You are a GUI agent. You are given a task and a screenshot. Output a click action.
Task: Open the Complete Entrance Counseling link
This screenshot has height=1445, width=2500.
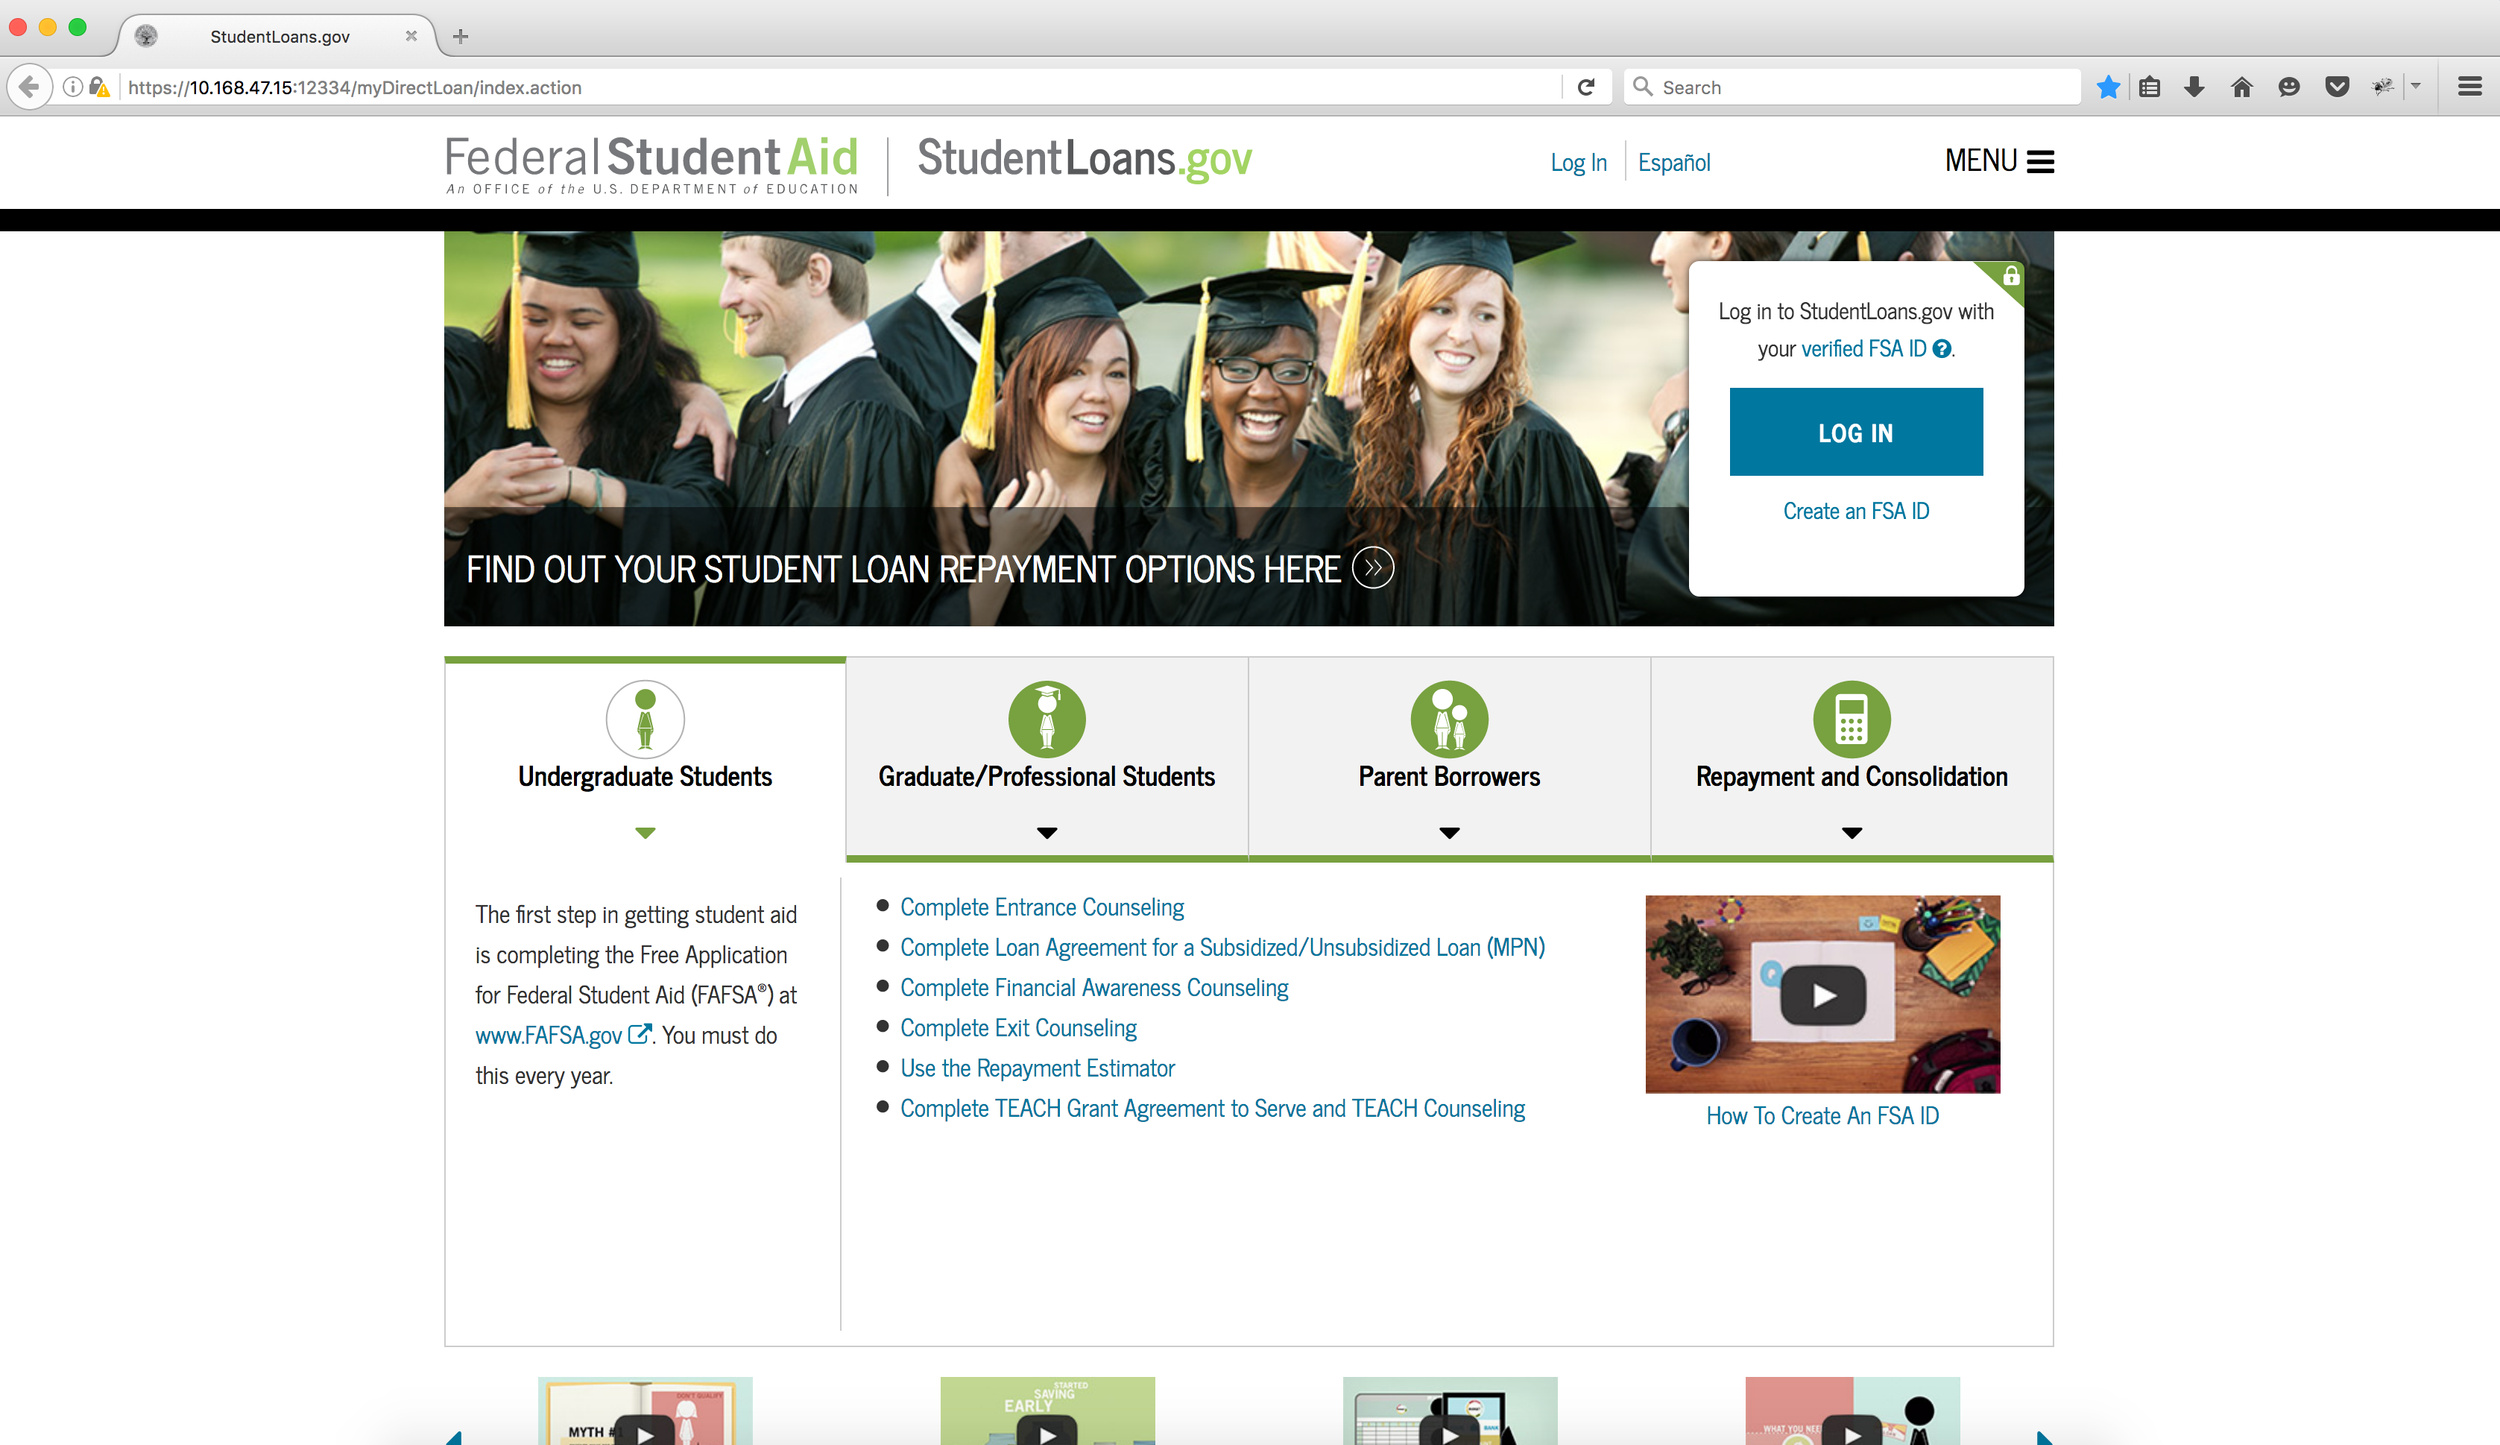tap(1042, 907)
